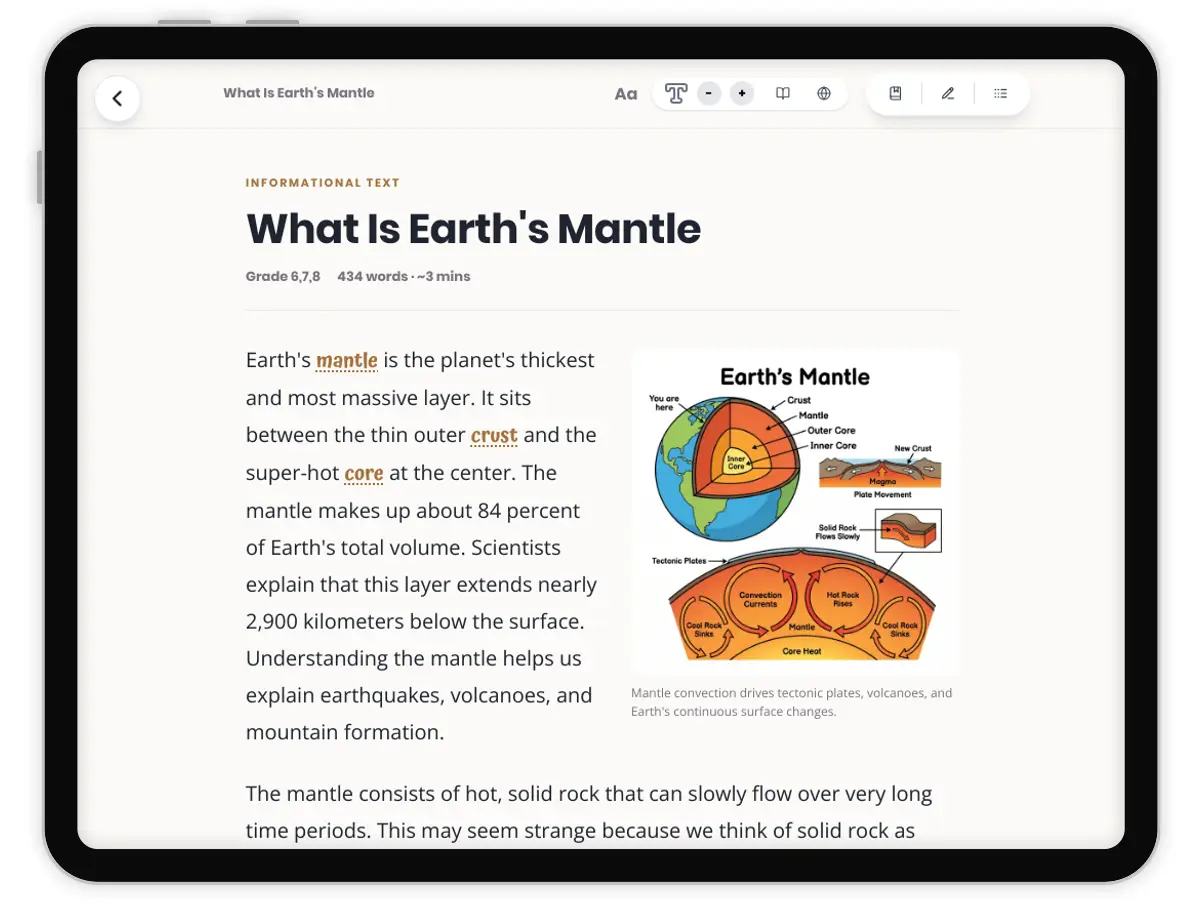Click the bookmark notebook icon
1200x906 pixels.
tap(896, 94)
